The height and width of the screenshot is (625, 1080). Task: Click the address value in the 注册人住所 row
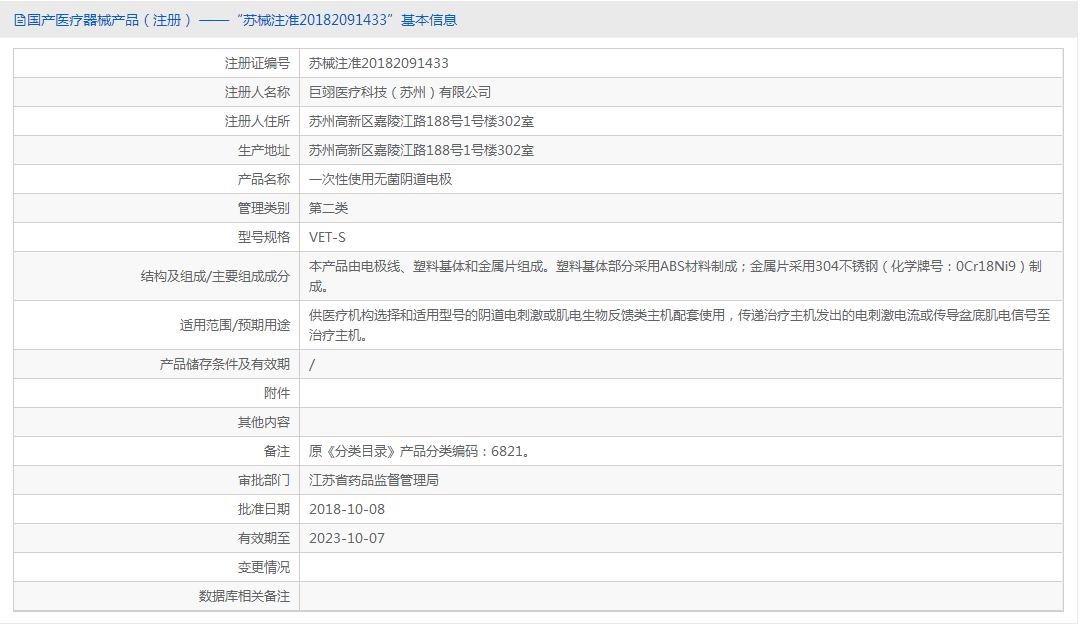click(422, 121)
